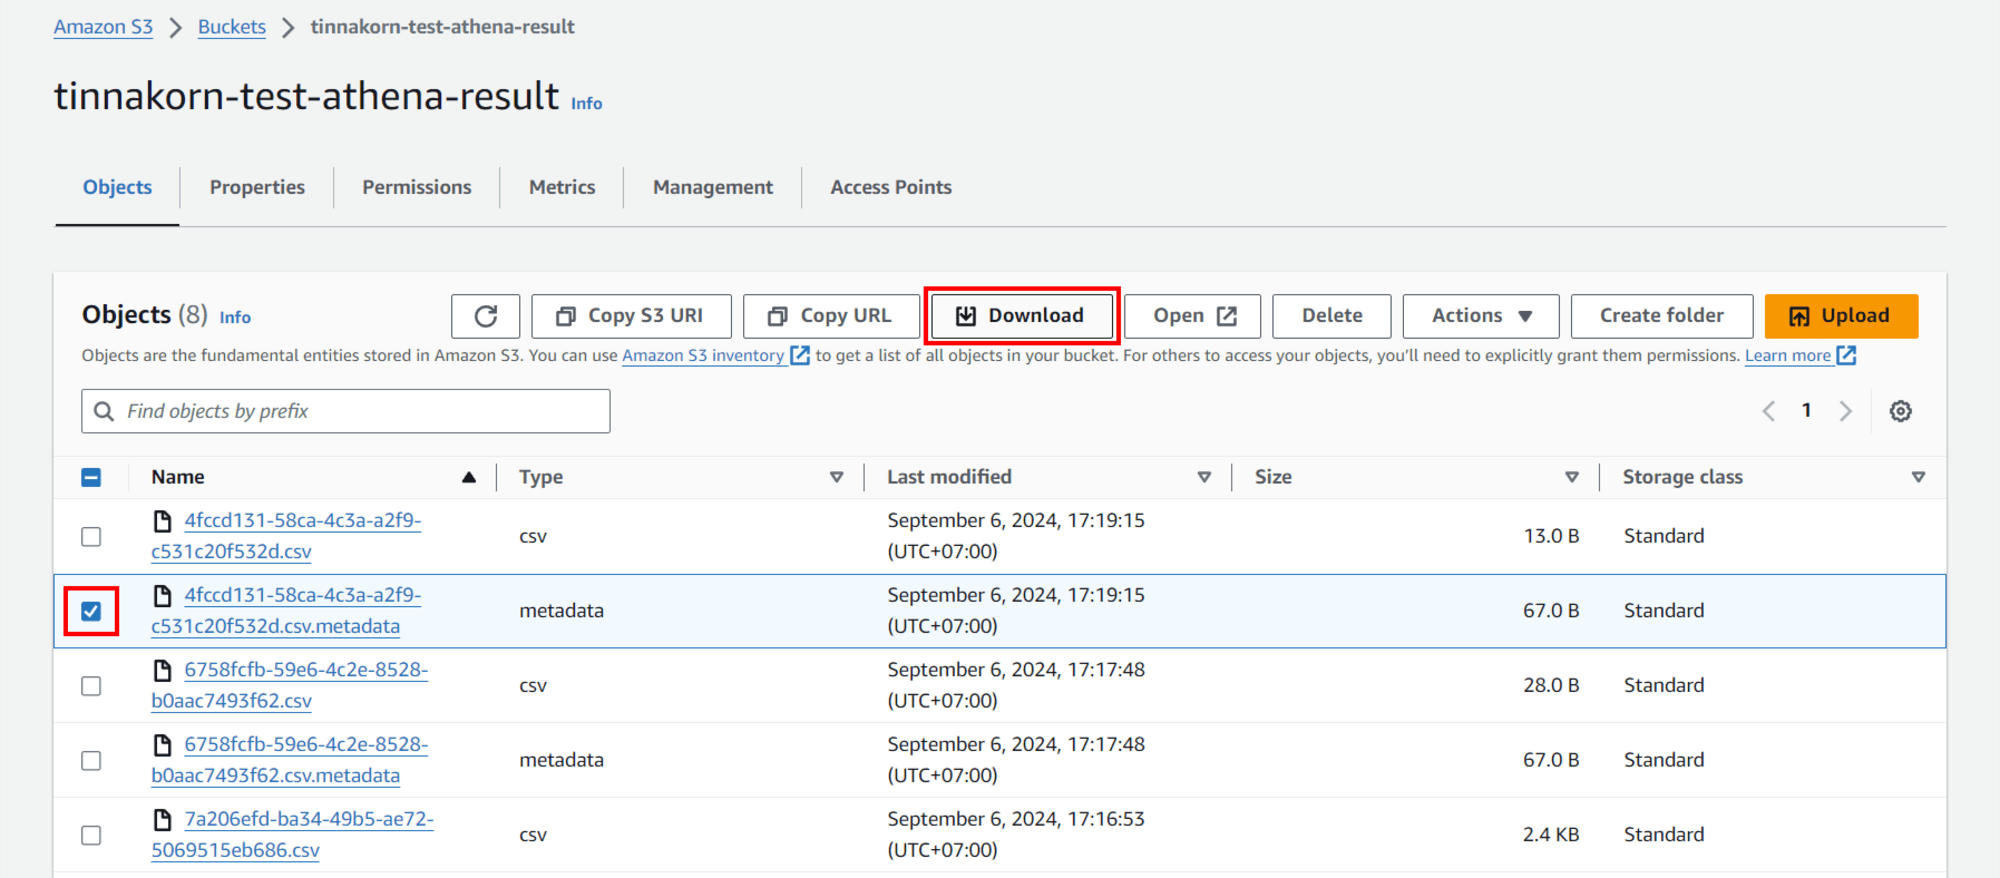Click the search magnifier icon
Image resolution: width=2000 pixels, height=878 pixels.
(x=103, y=411)
